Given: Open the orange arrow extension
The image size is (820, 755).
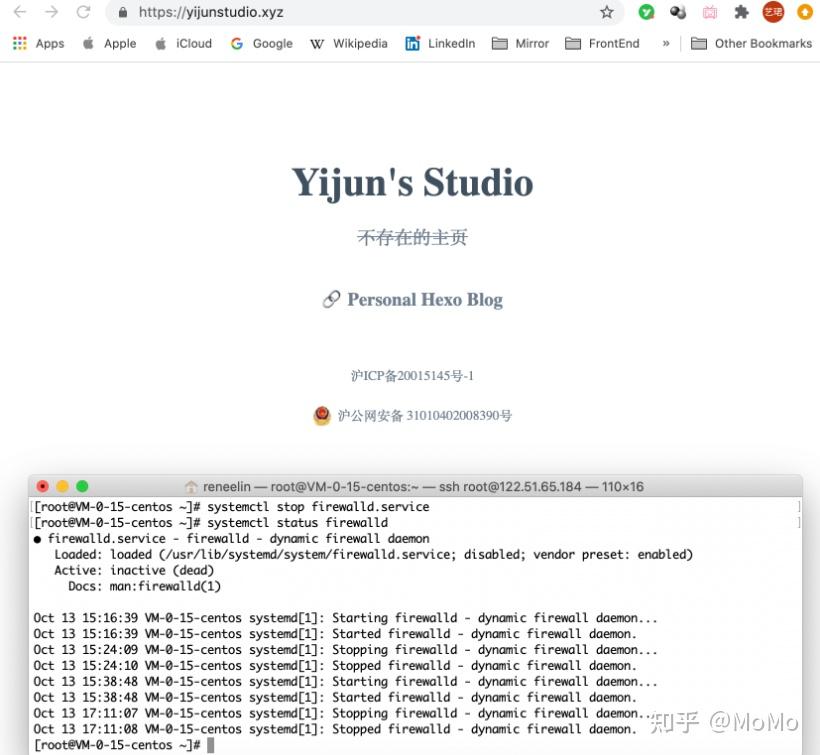Looking at the screenshot, I should pos(806,14).
